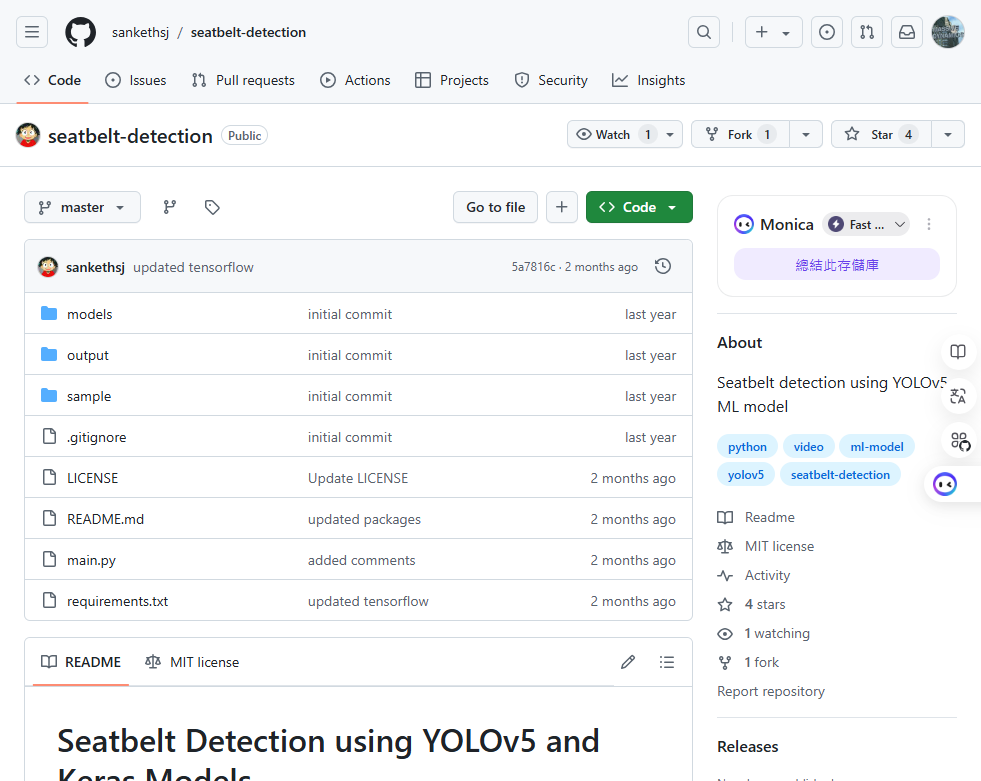Open Monica Fast model dropdown
Image resolution: width=981 pixels, height=781 pixels.
pyautogui.click(x=865, y=224)
